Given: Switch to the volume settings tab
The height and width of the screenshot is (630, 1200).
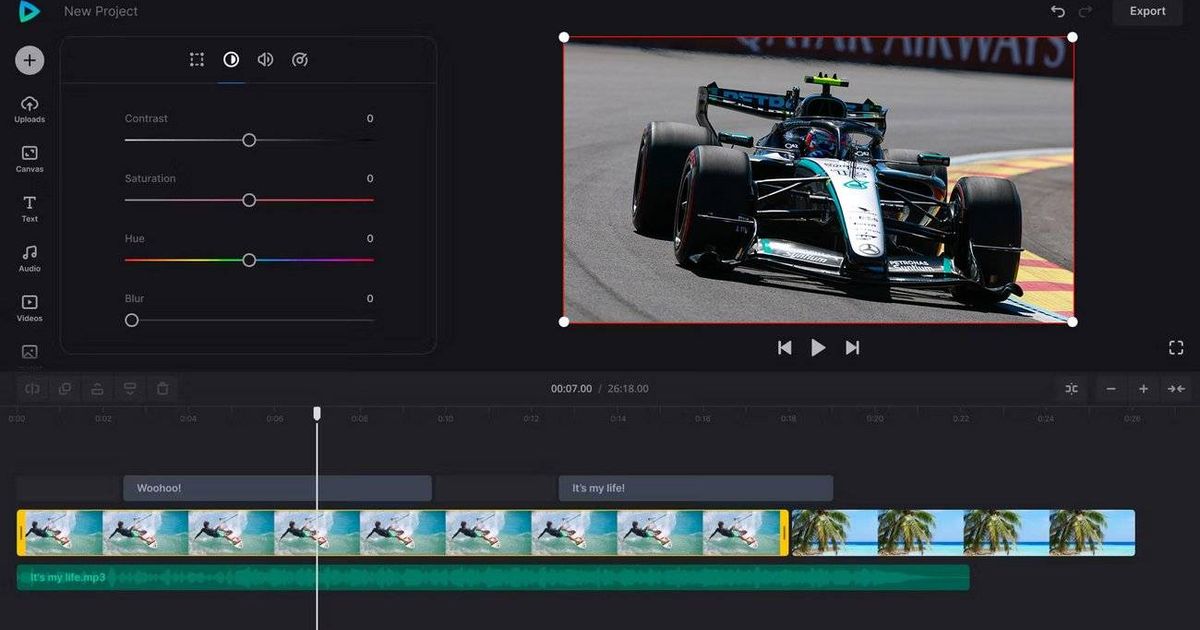Looking at the screenshot, I should click(265, 60).
